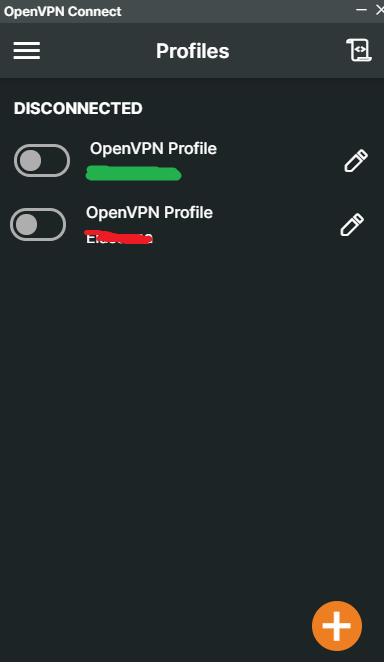This screenshot has width=384, height=662.
Task: Click the green-redacted subtitle under the first profile
Action: pos(133,173)
